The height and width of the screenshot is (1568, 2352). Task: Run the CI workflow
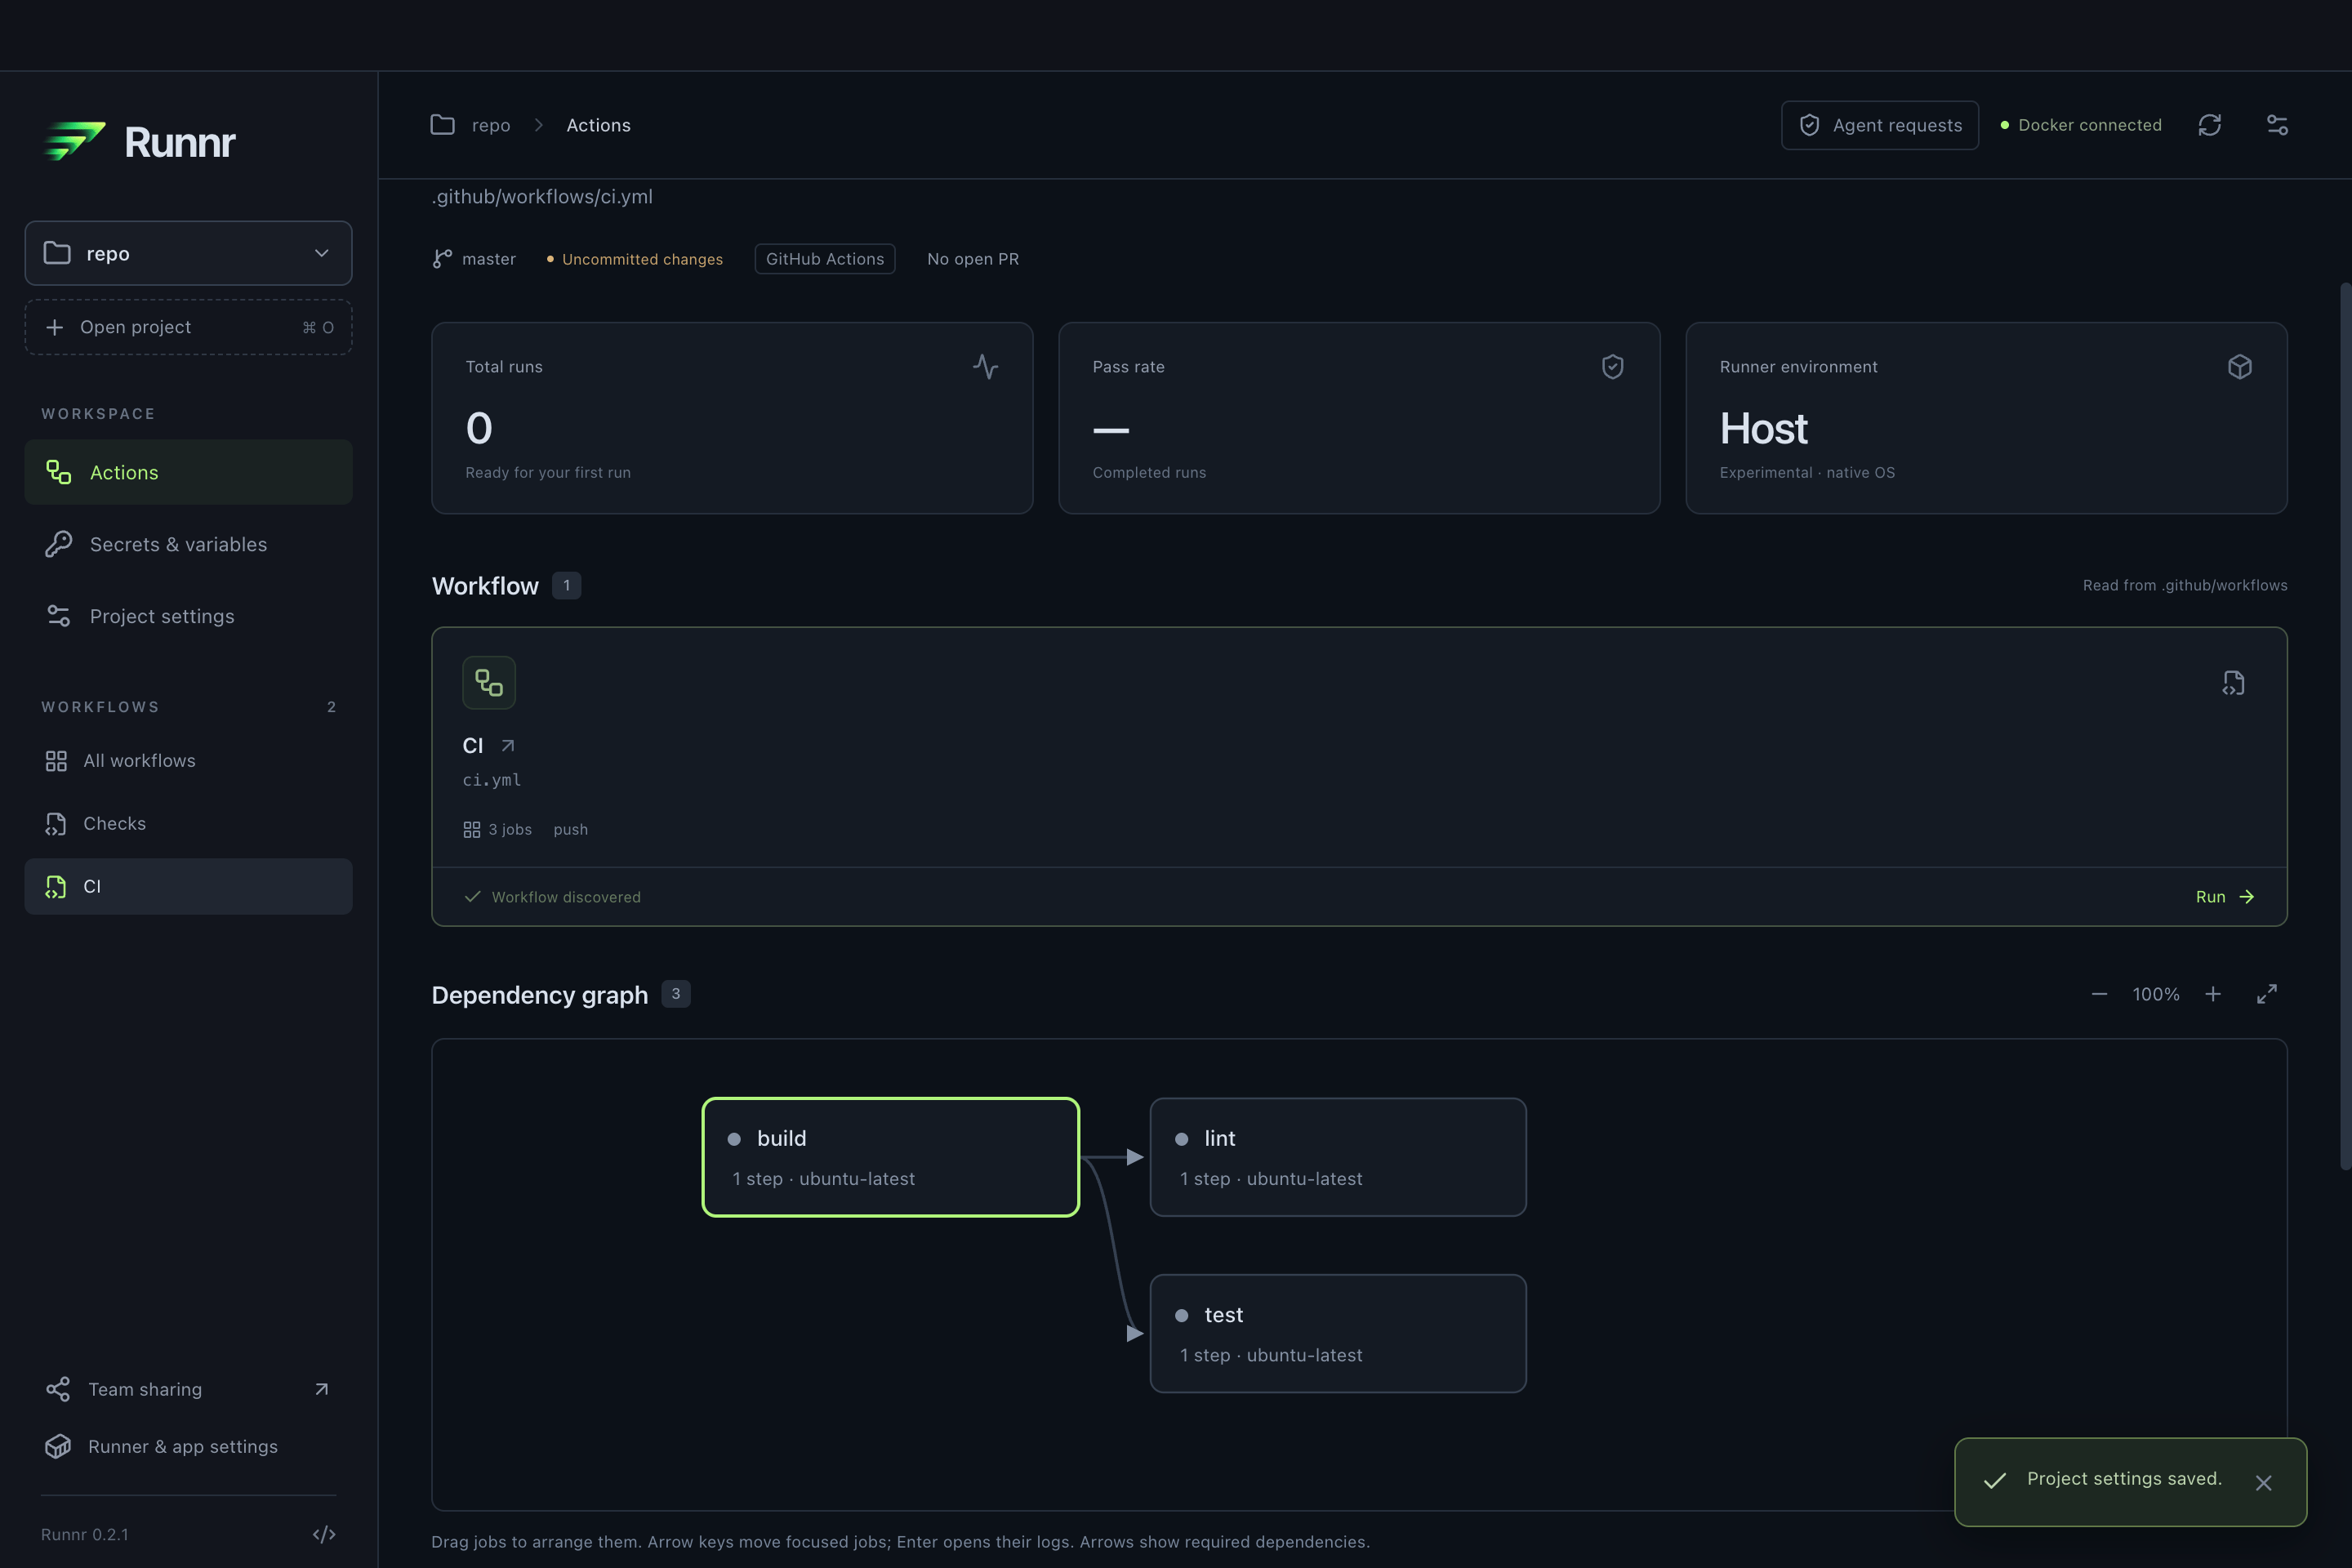pyautogui.click(x=2225, y=897)
